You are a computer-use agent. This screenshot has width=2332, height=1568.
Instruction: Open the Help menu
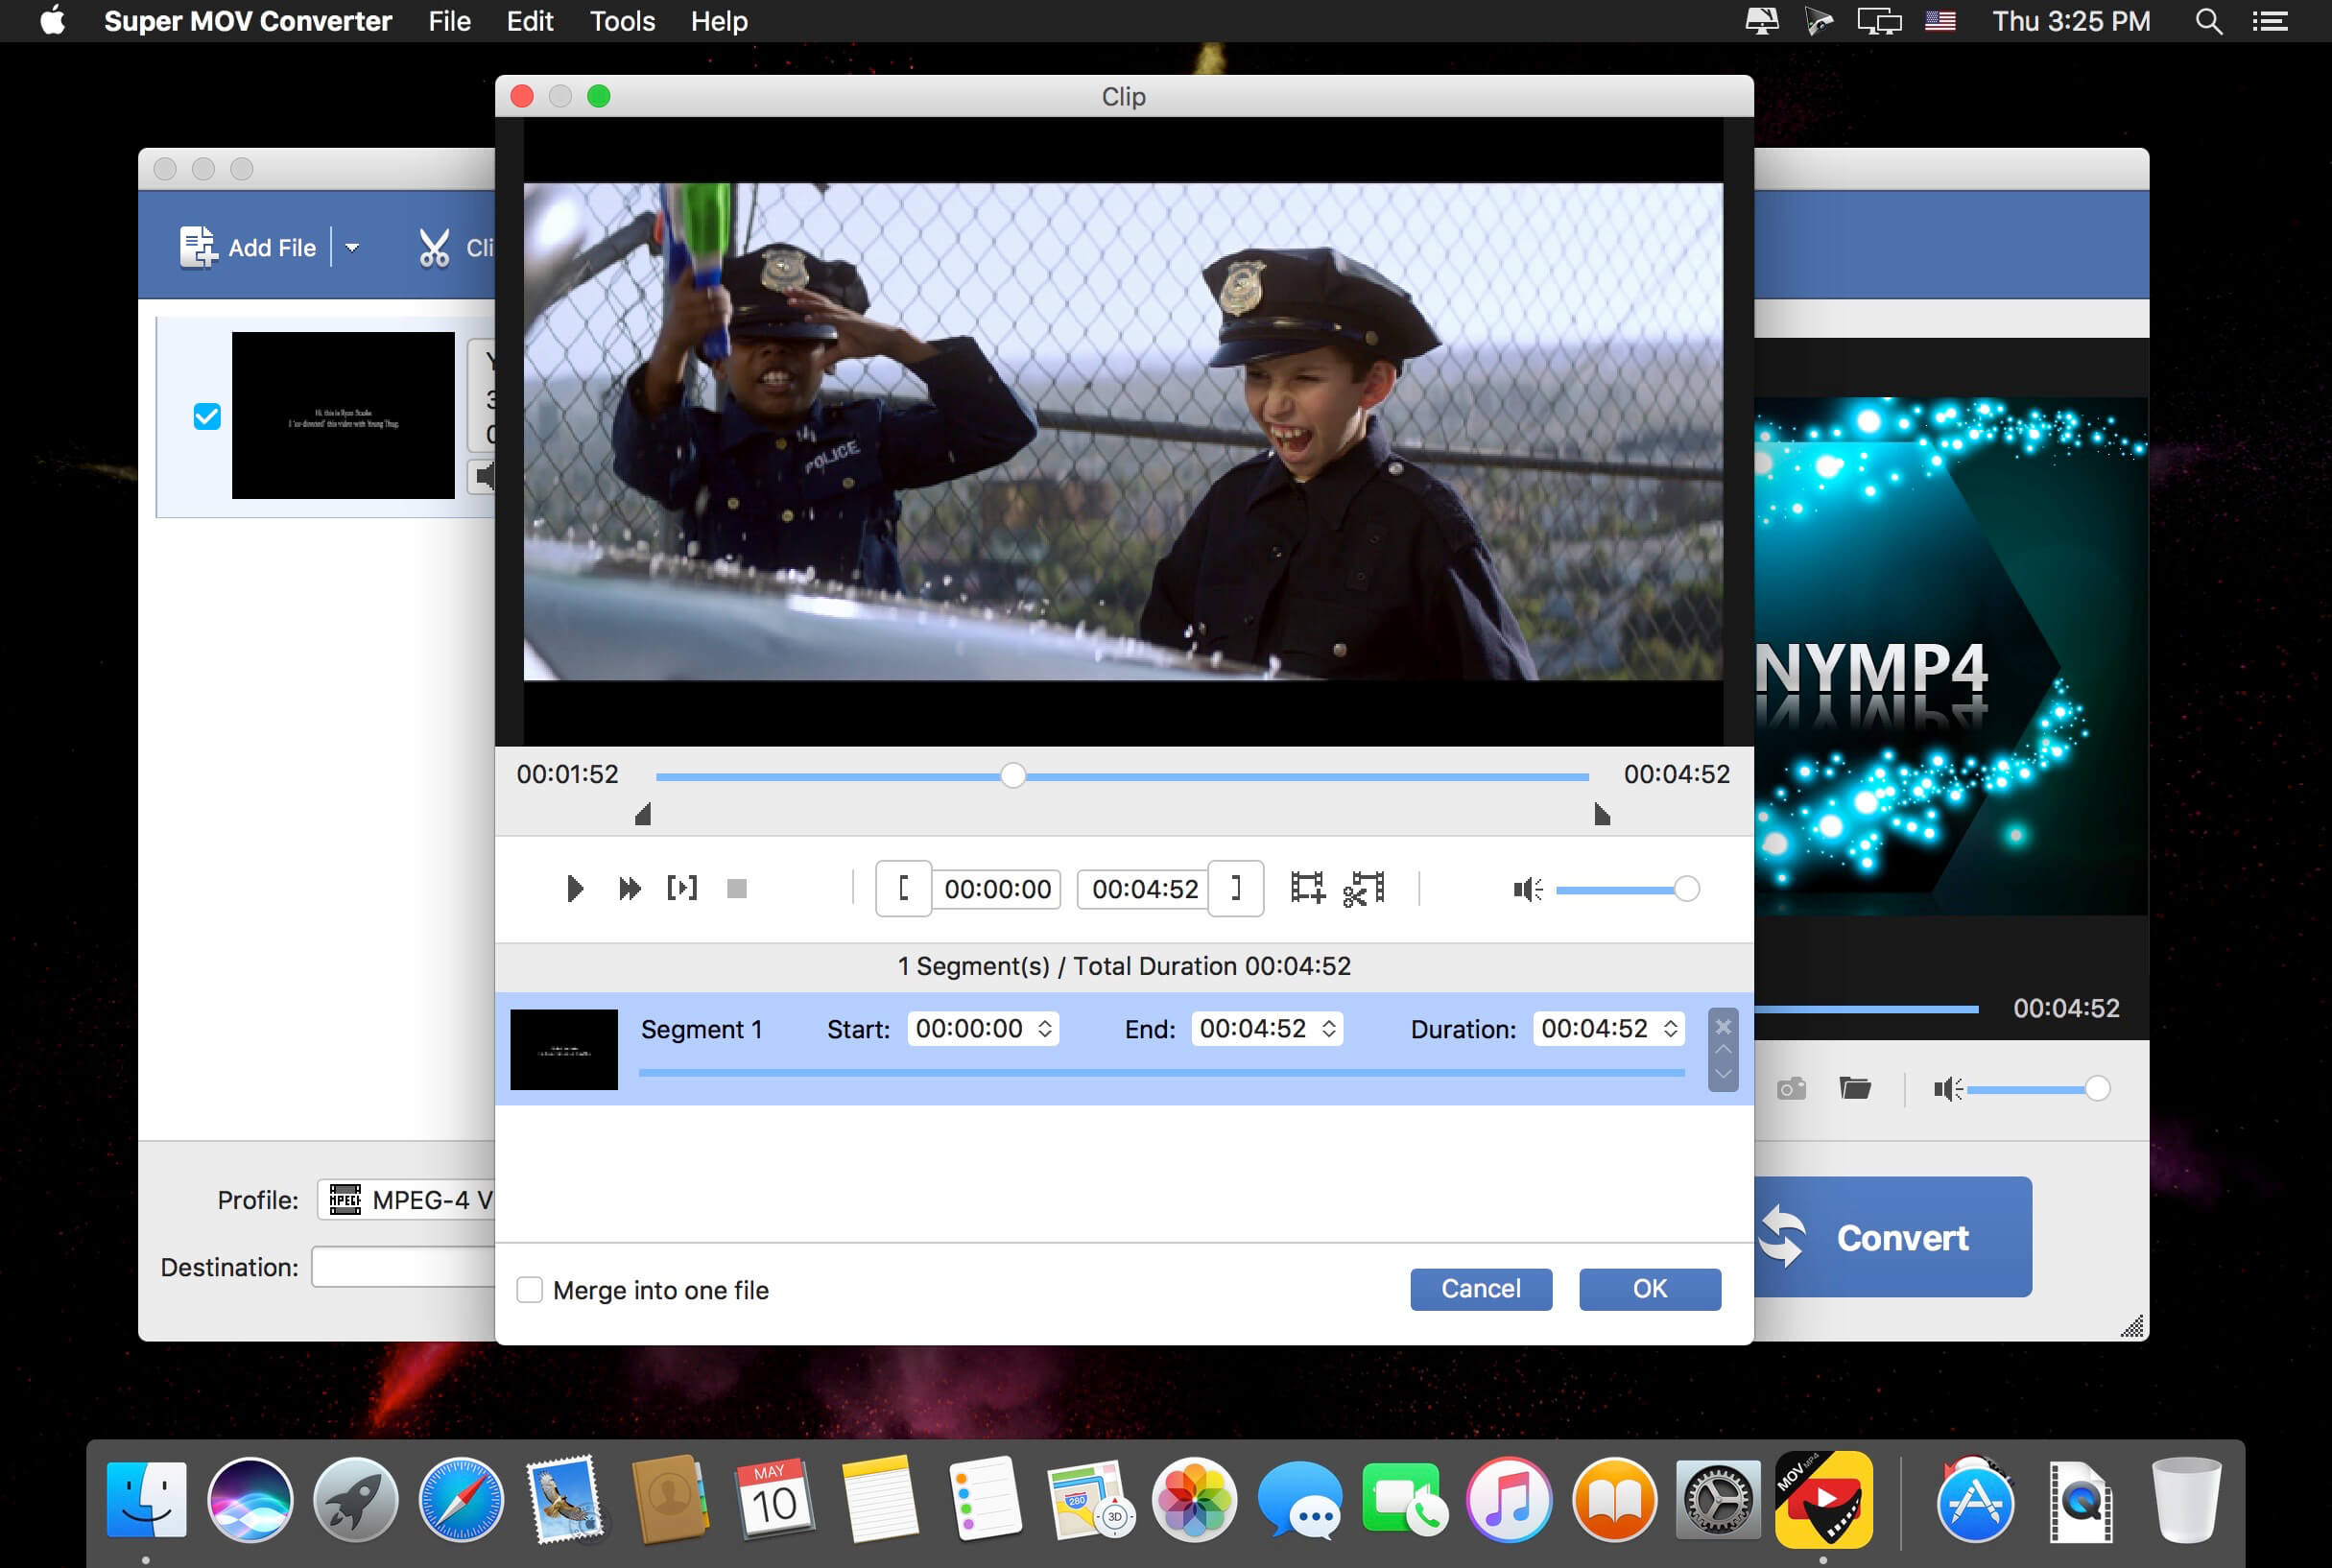(719, 21)
